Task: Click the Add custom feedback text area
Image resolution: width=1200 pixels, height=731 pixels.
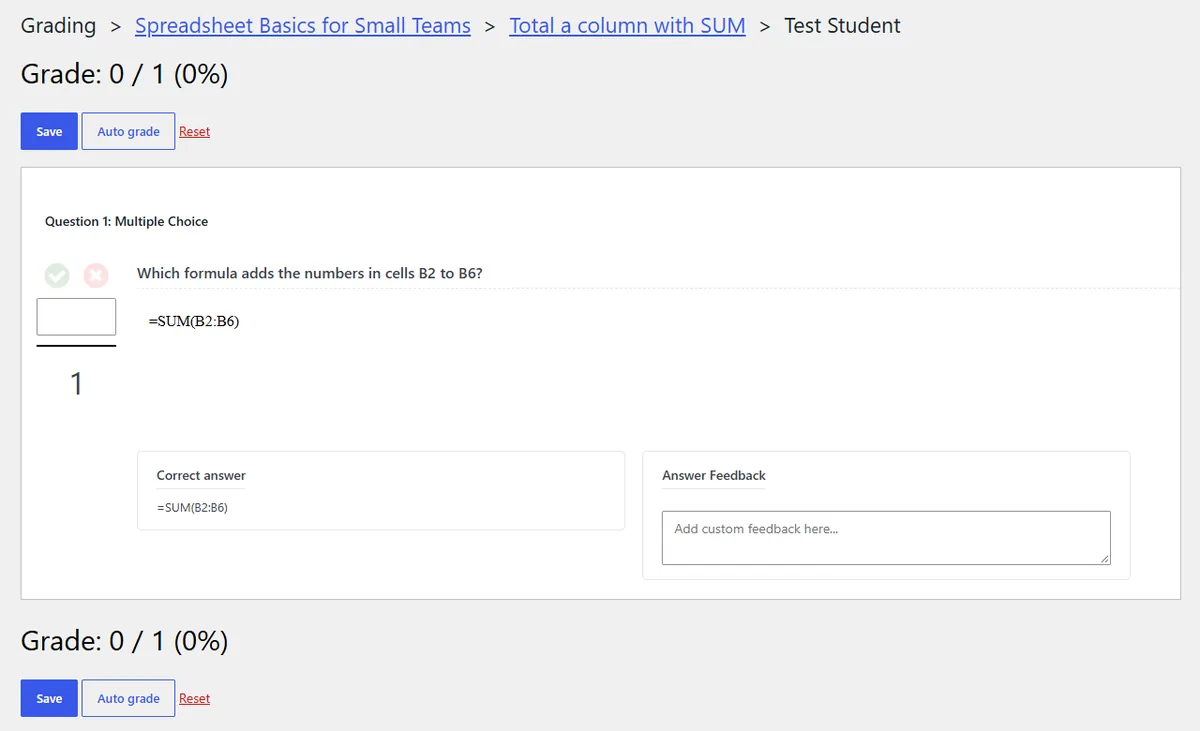Action: pos(886,538)
